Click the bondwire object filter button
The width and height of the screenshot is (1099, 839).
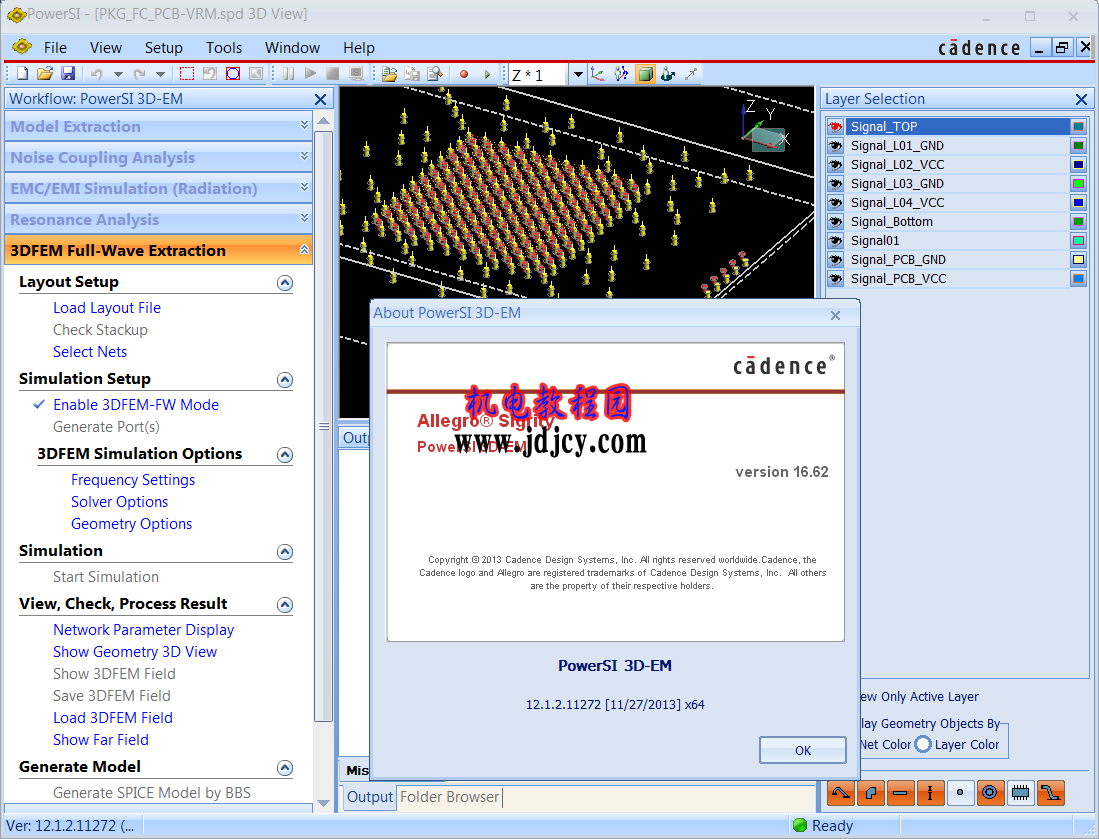(840, 793)
